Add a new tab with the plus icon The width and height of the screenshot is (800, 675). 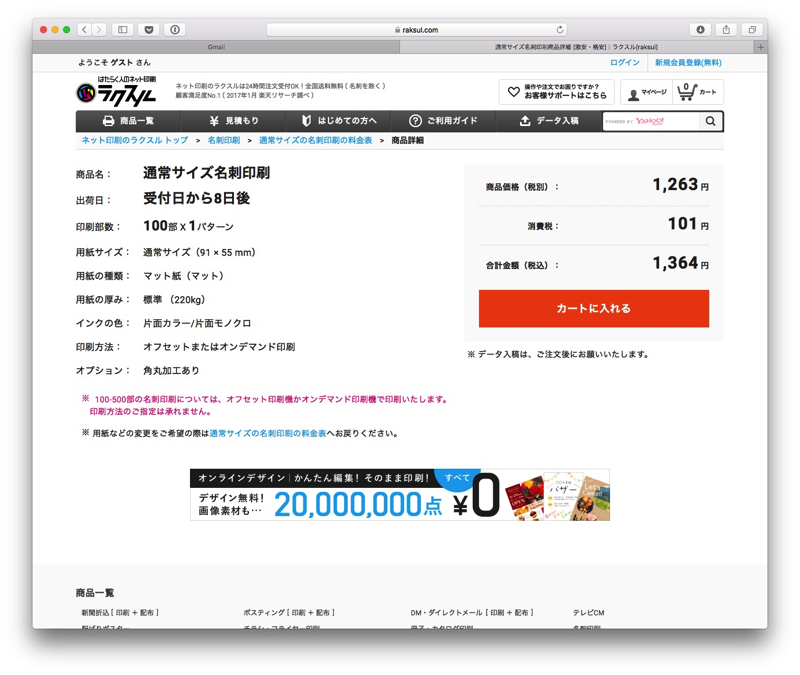(760, 47)
